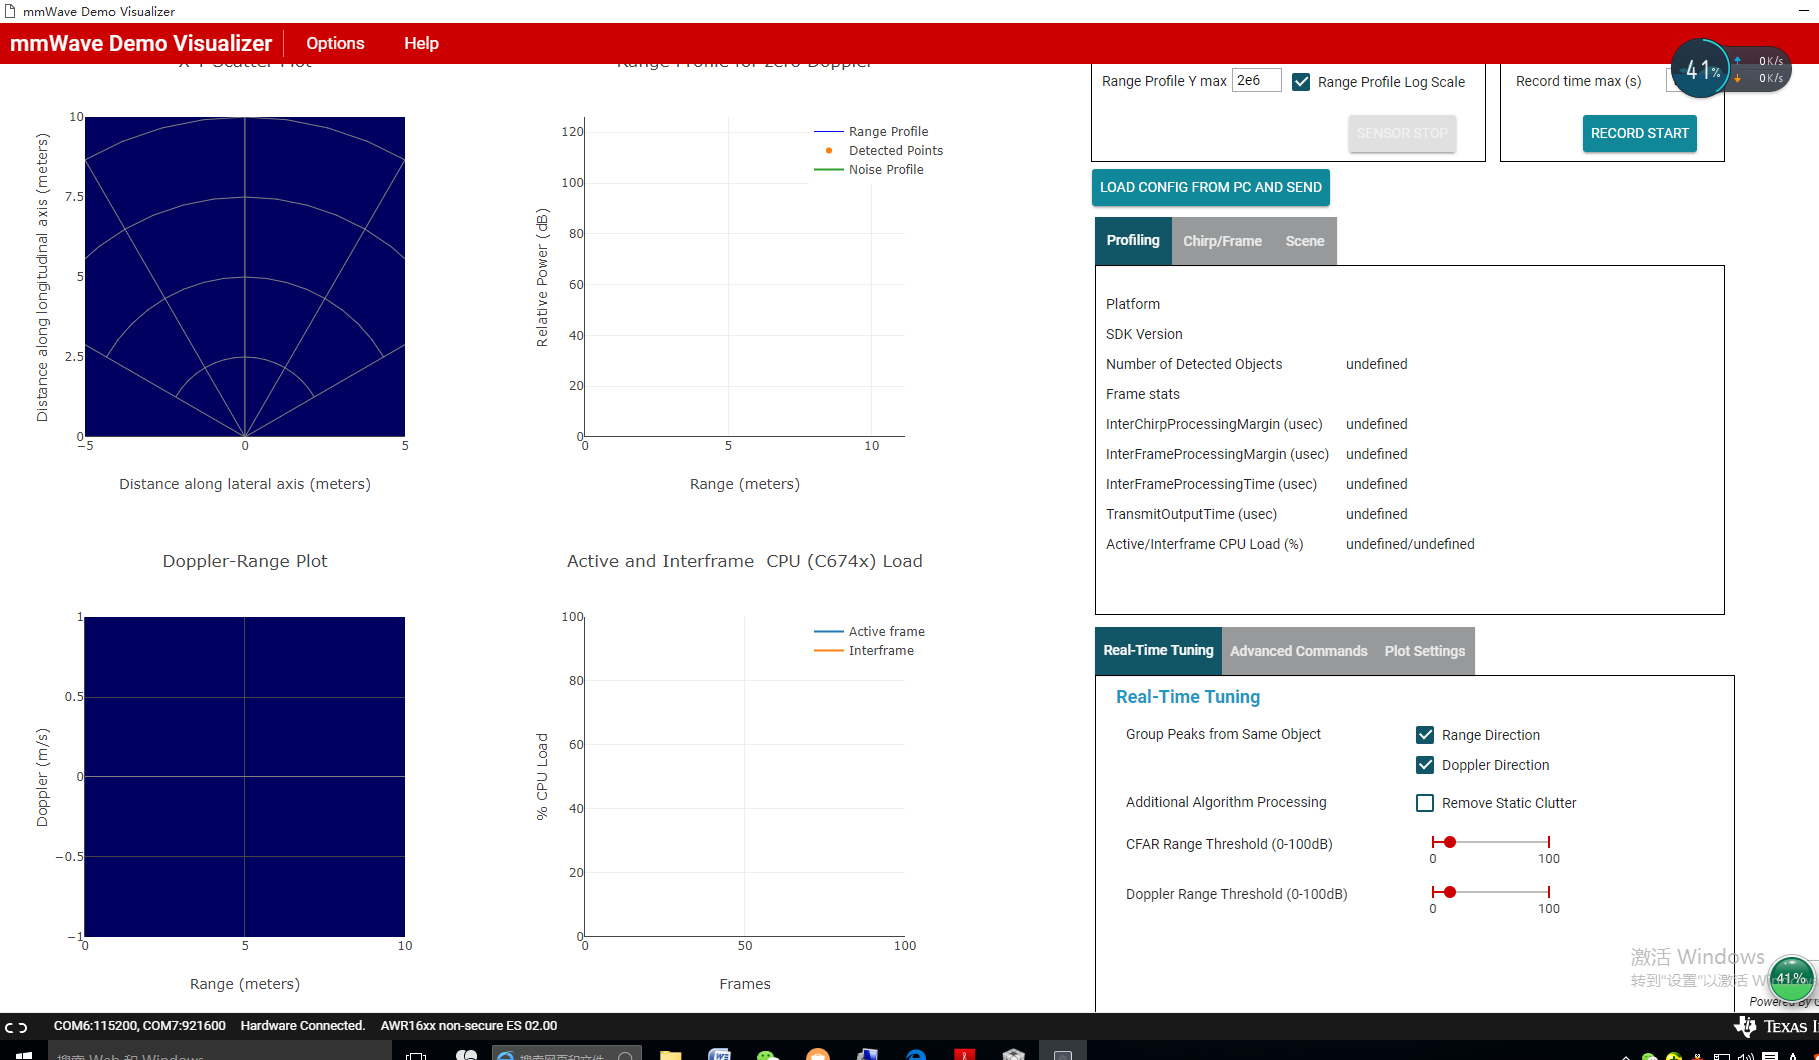Click the Additional Algorithm Processing label
Viewport: 1819px width, 1060px height.
1226,802
